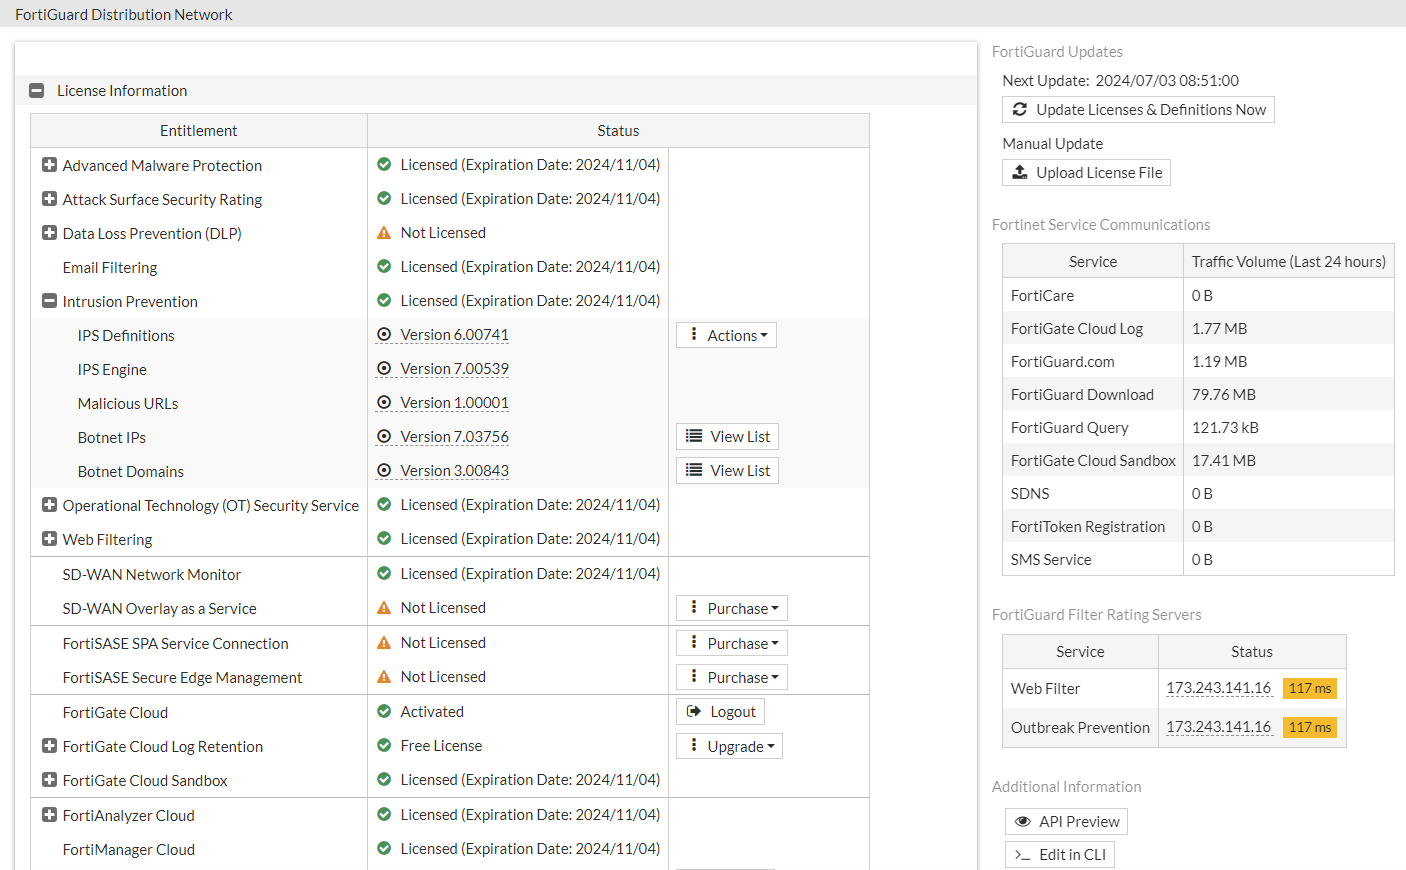The width and height of the screenshot is (1406, 870).
Task: Collapse the Intrusion Prevention row
Action: [49, 301]
